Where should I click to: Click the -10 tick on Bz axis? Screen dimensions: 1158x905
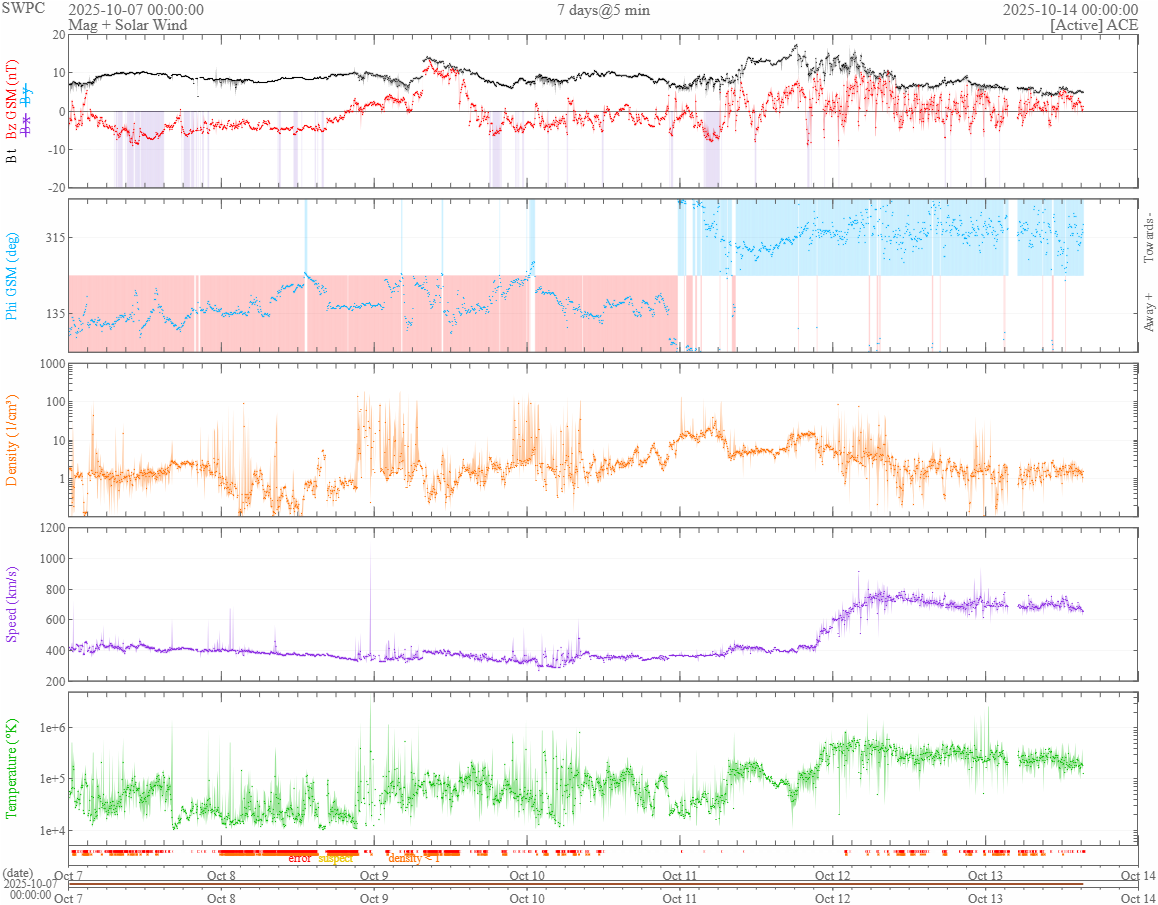click(56, 150)
